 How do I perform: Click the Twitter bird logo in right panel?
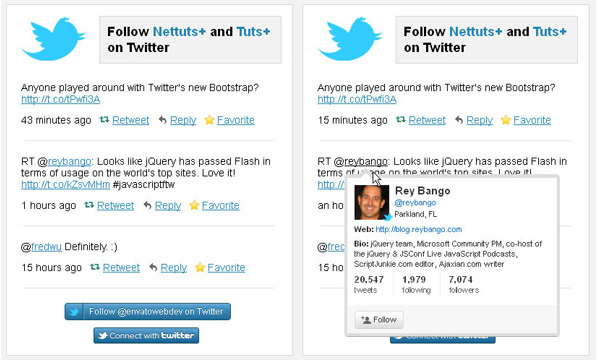click(350, 39)
